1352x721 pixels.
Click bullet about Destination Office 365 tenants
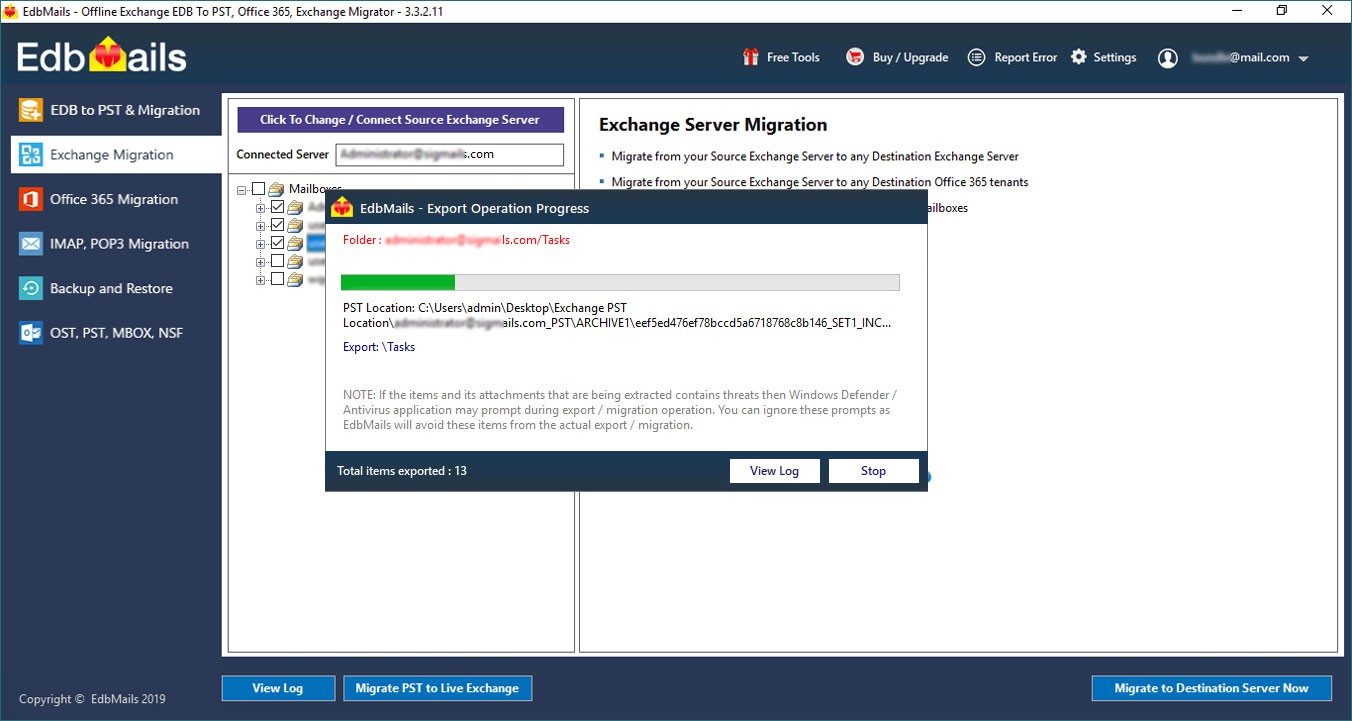click(820, 182)
